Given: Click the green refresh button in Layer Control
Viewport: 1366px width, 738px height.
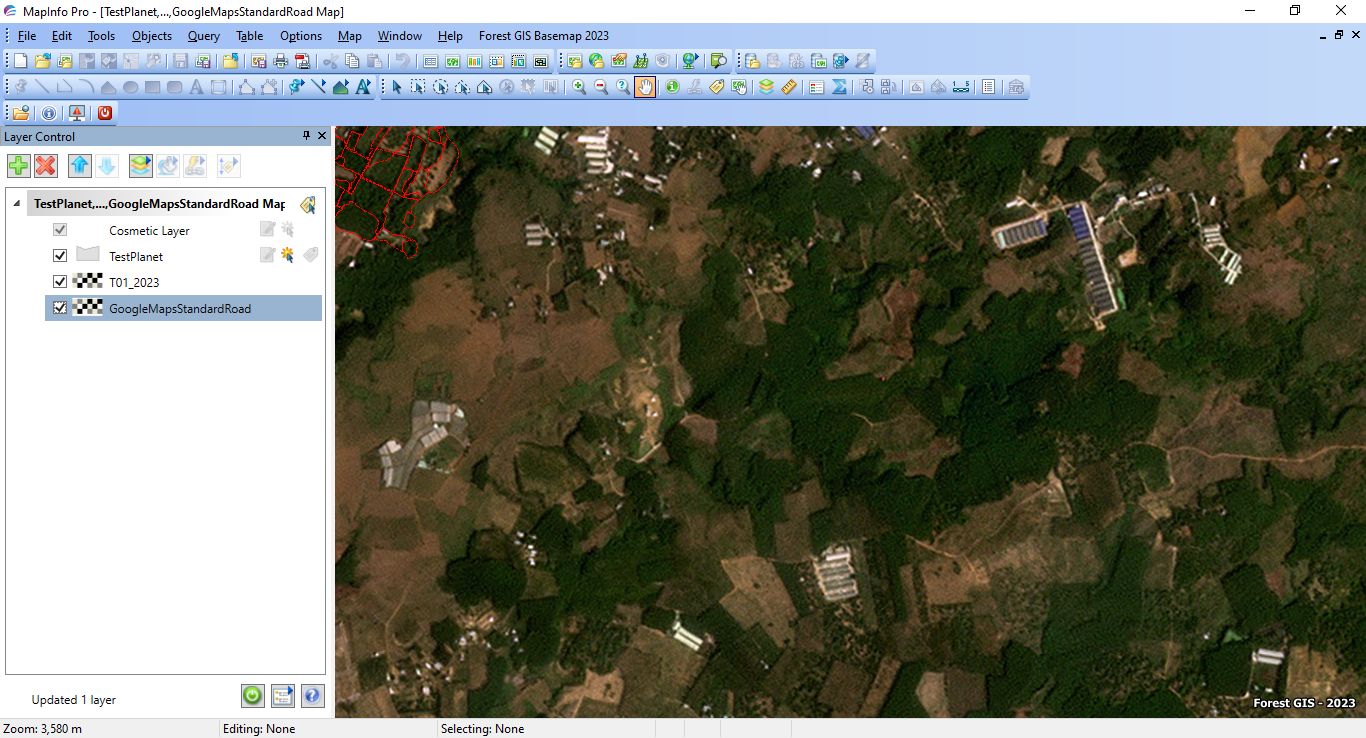Looking at the screenshot, I should 252,695.
